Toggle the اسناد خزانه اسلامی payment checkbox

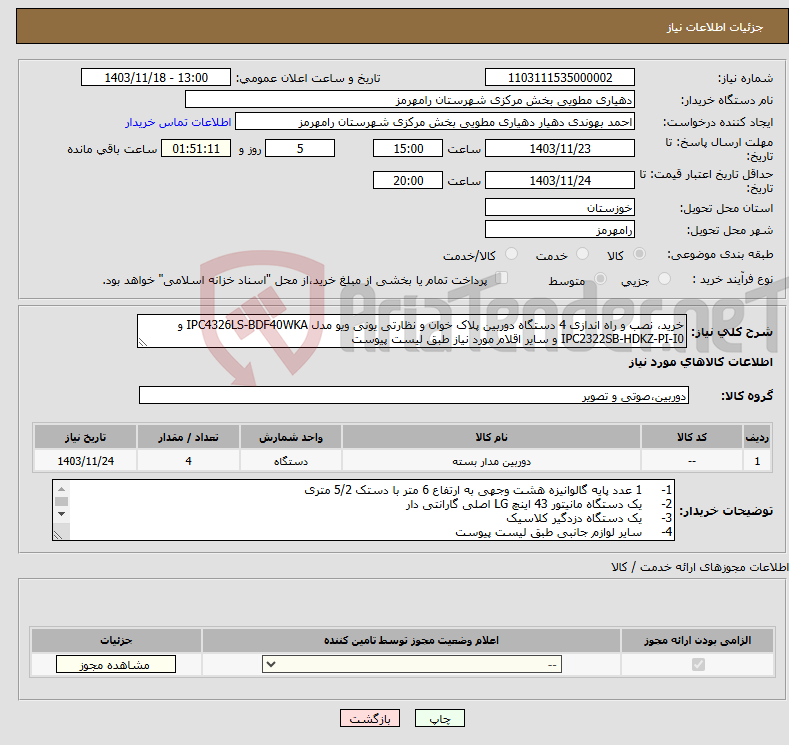pyautogui.click(x=501, y=278)
